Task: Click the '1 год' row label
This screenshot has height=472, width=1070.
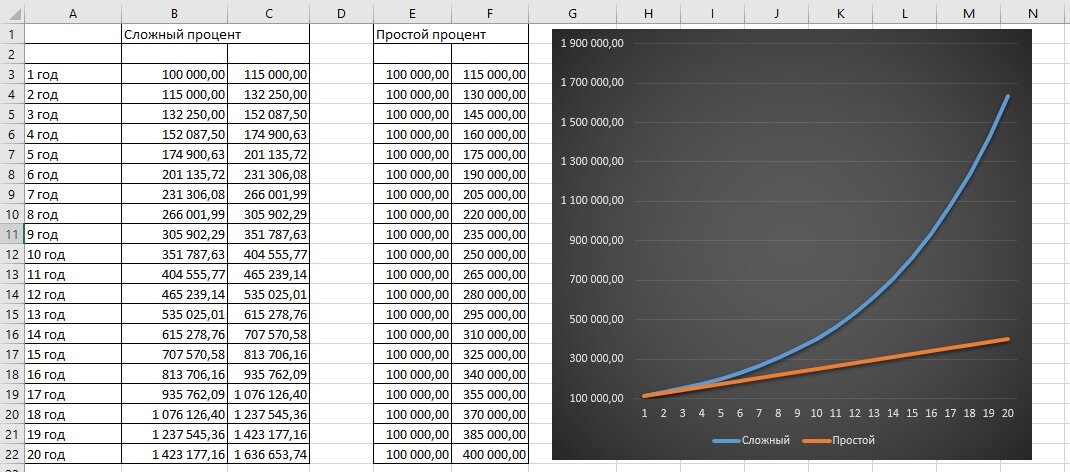Action: point(73,75)
